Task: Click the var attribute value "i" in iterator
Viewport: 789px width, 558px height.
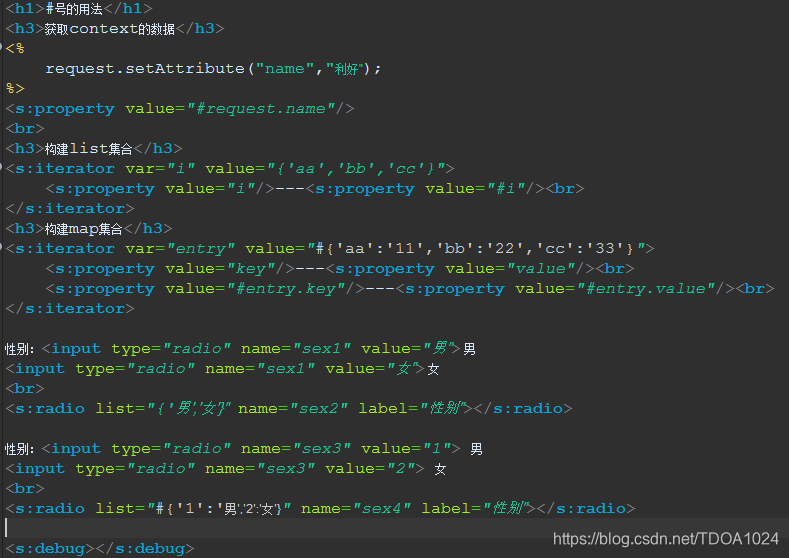Action: 181,169
